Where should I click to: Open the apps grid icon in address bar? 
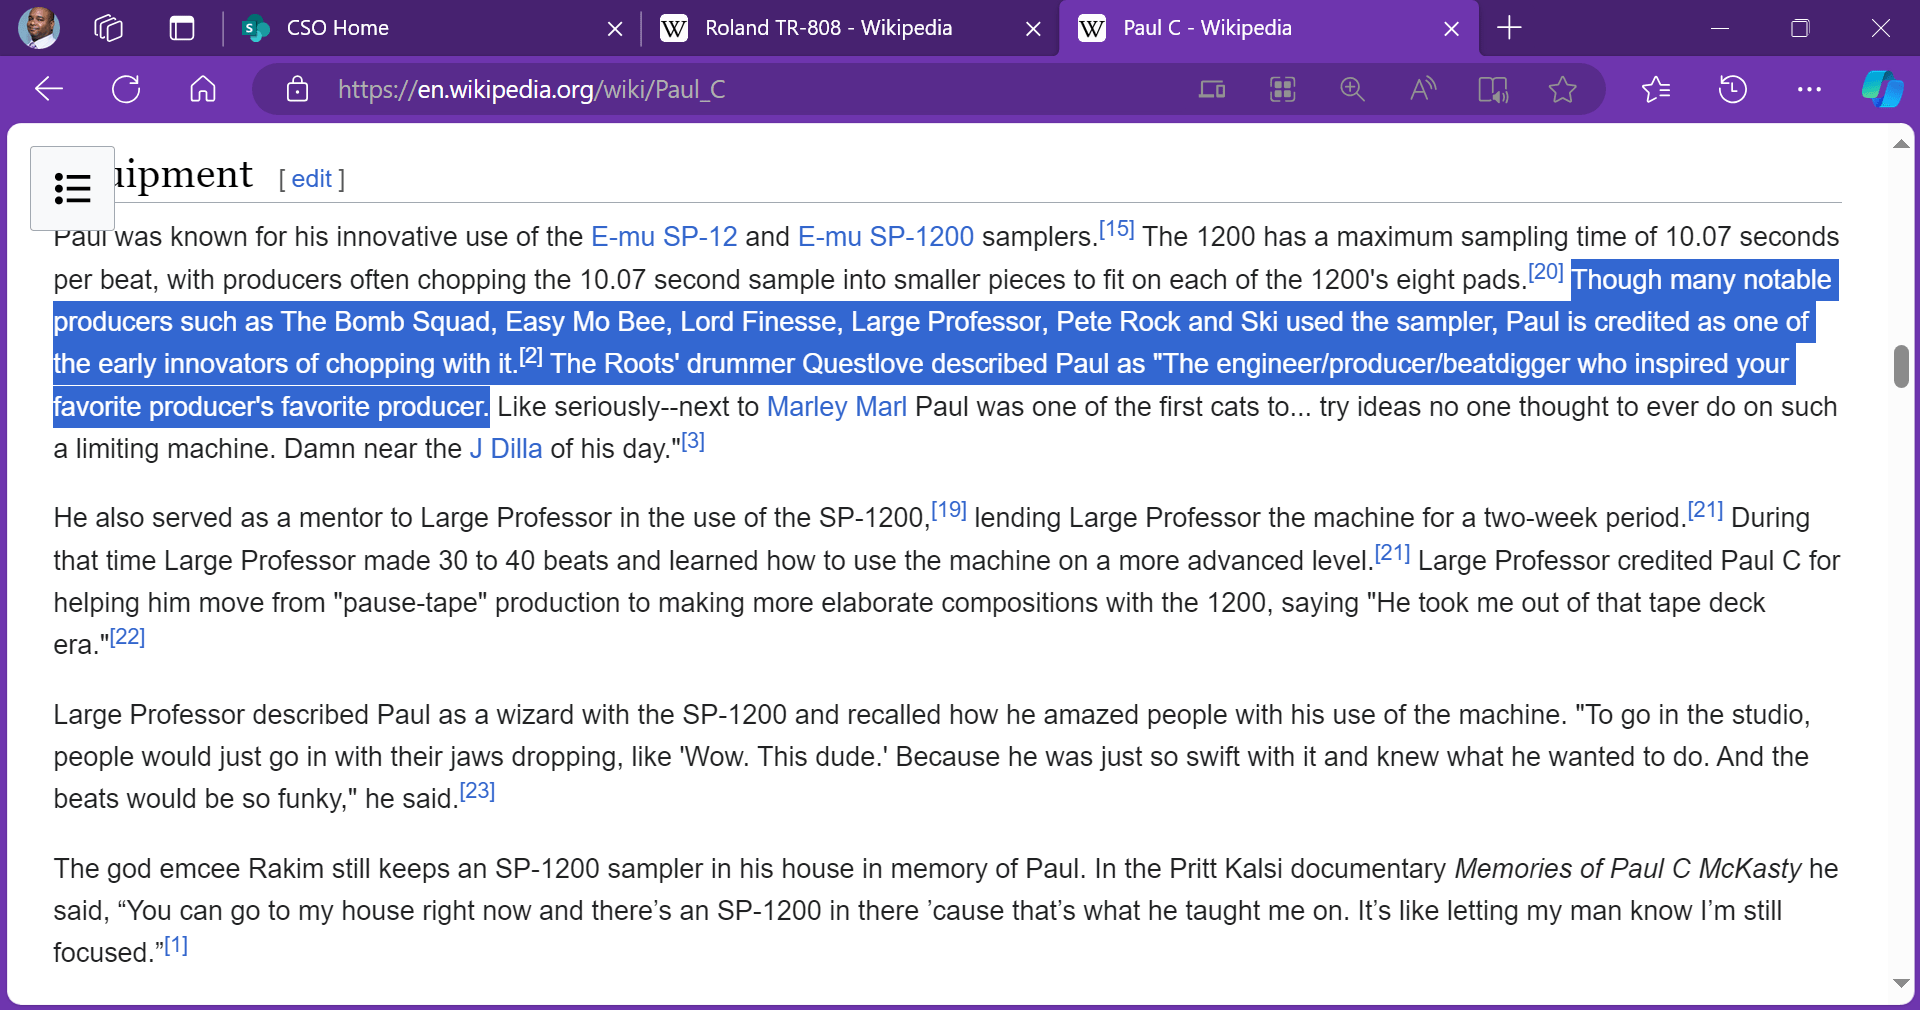[x=1282, y=89]
